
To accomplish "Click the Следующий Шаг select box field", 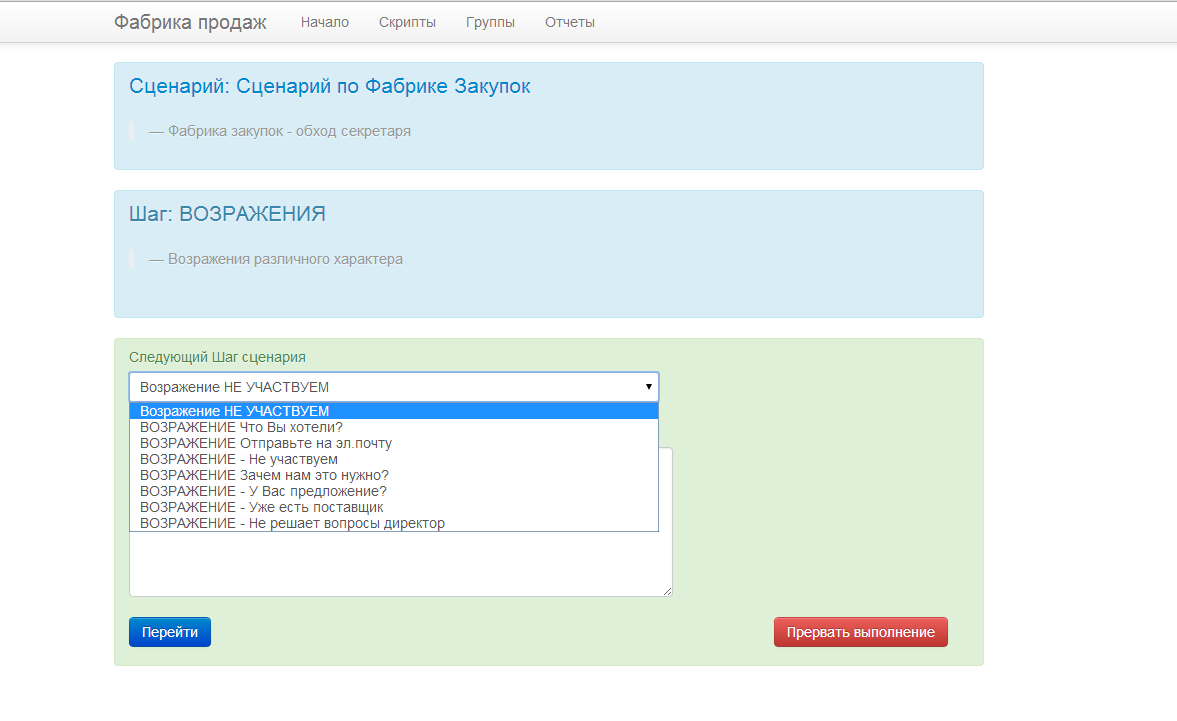I will coord(394,387).
